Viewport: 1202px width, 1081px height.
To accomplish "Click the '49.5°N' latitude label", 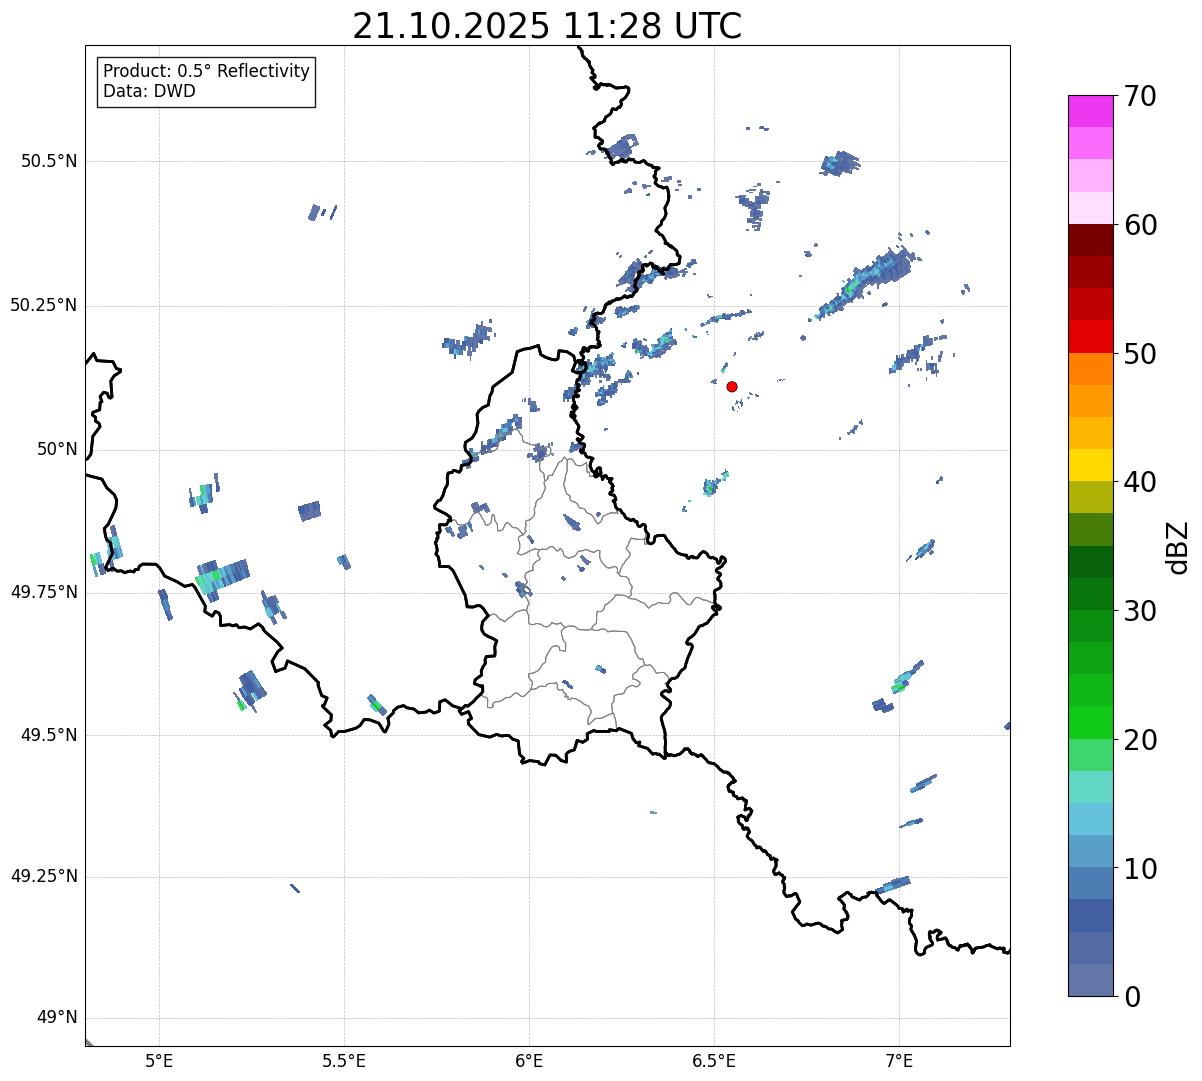I will pos(49,735).
